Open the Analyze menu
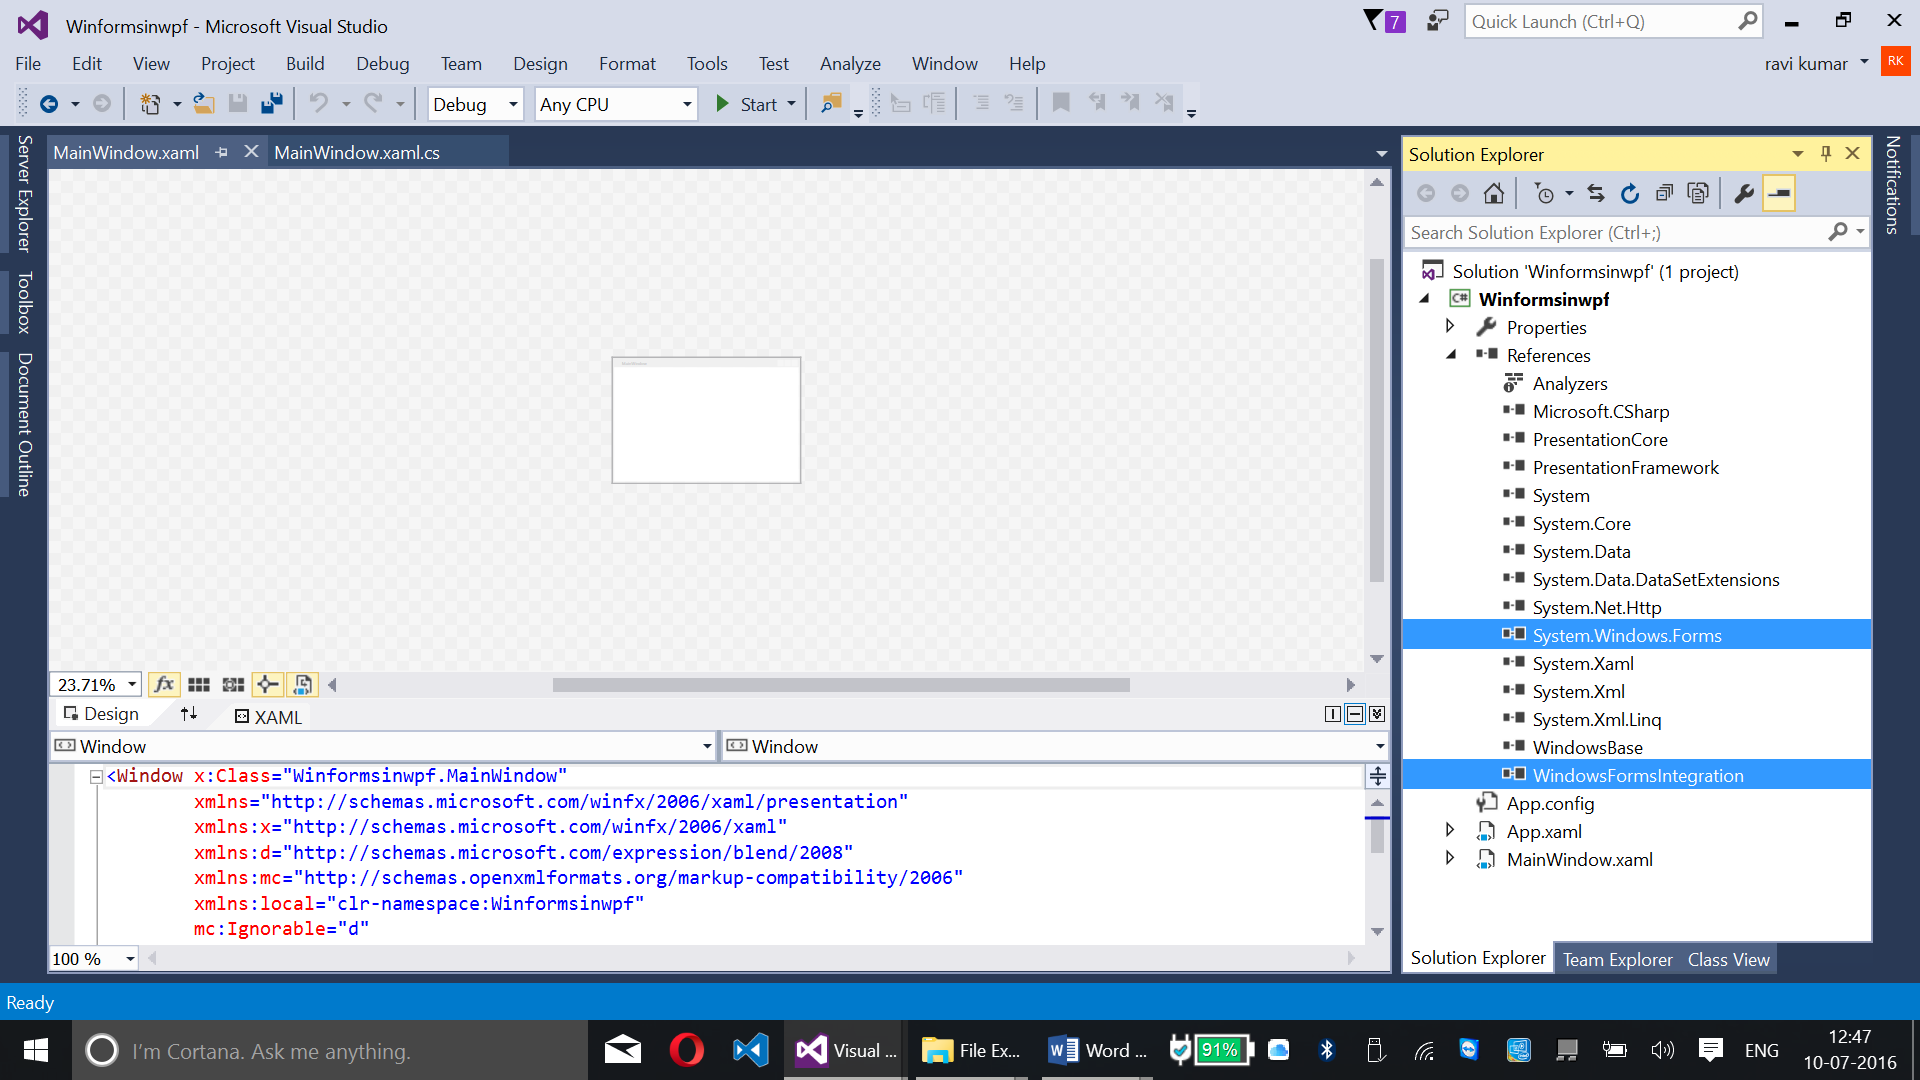 (850, 64)
